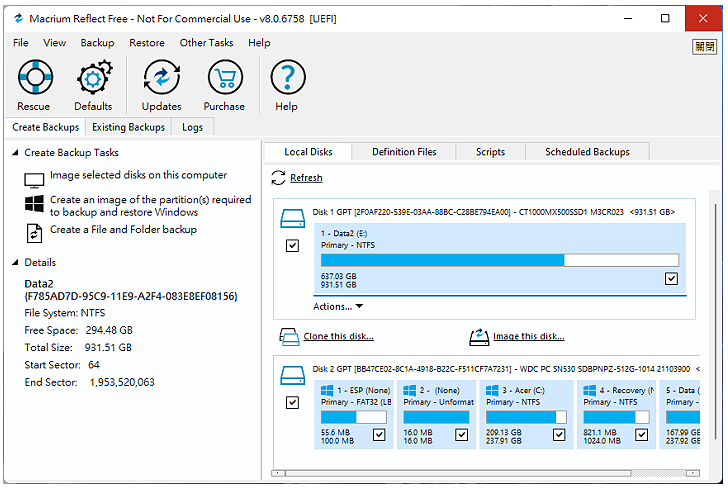Open the View menu

(x=54, y=43)
